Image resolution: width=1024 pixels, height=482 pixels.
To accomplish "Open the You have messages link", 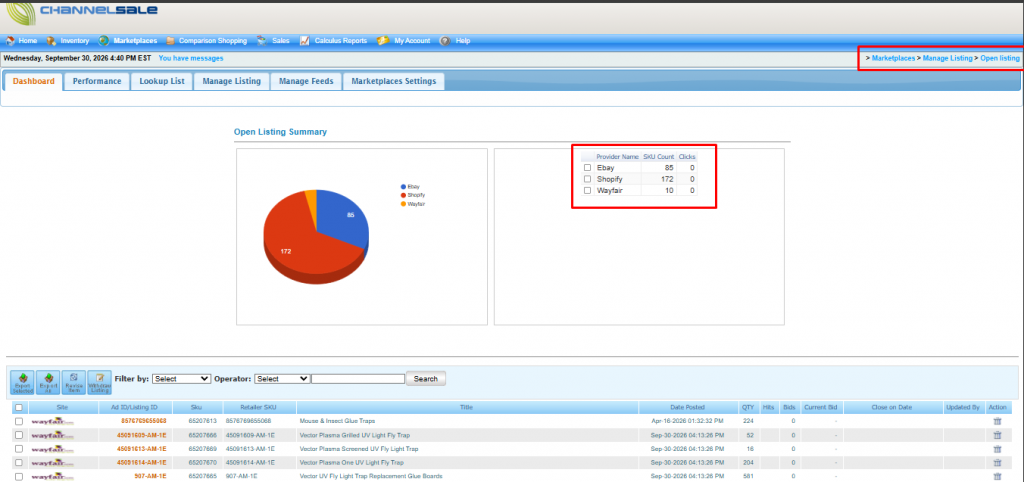I will 191,58.
